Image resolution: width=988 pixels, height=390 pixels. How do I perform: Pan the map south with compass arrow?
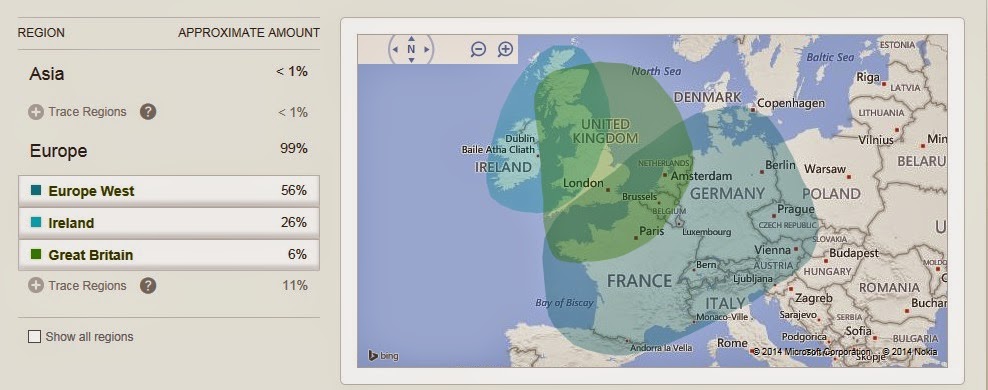411,60
